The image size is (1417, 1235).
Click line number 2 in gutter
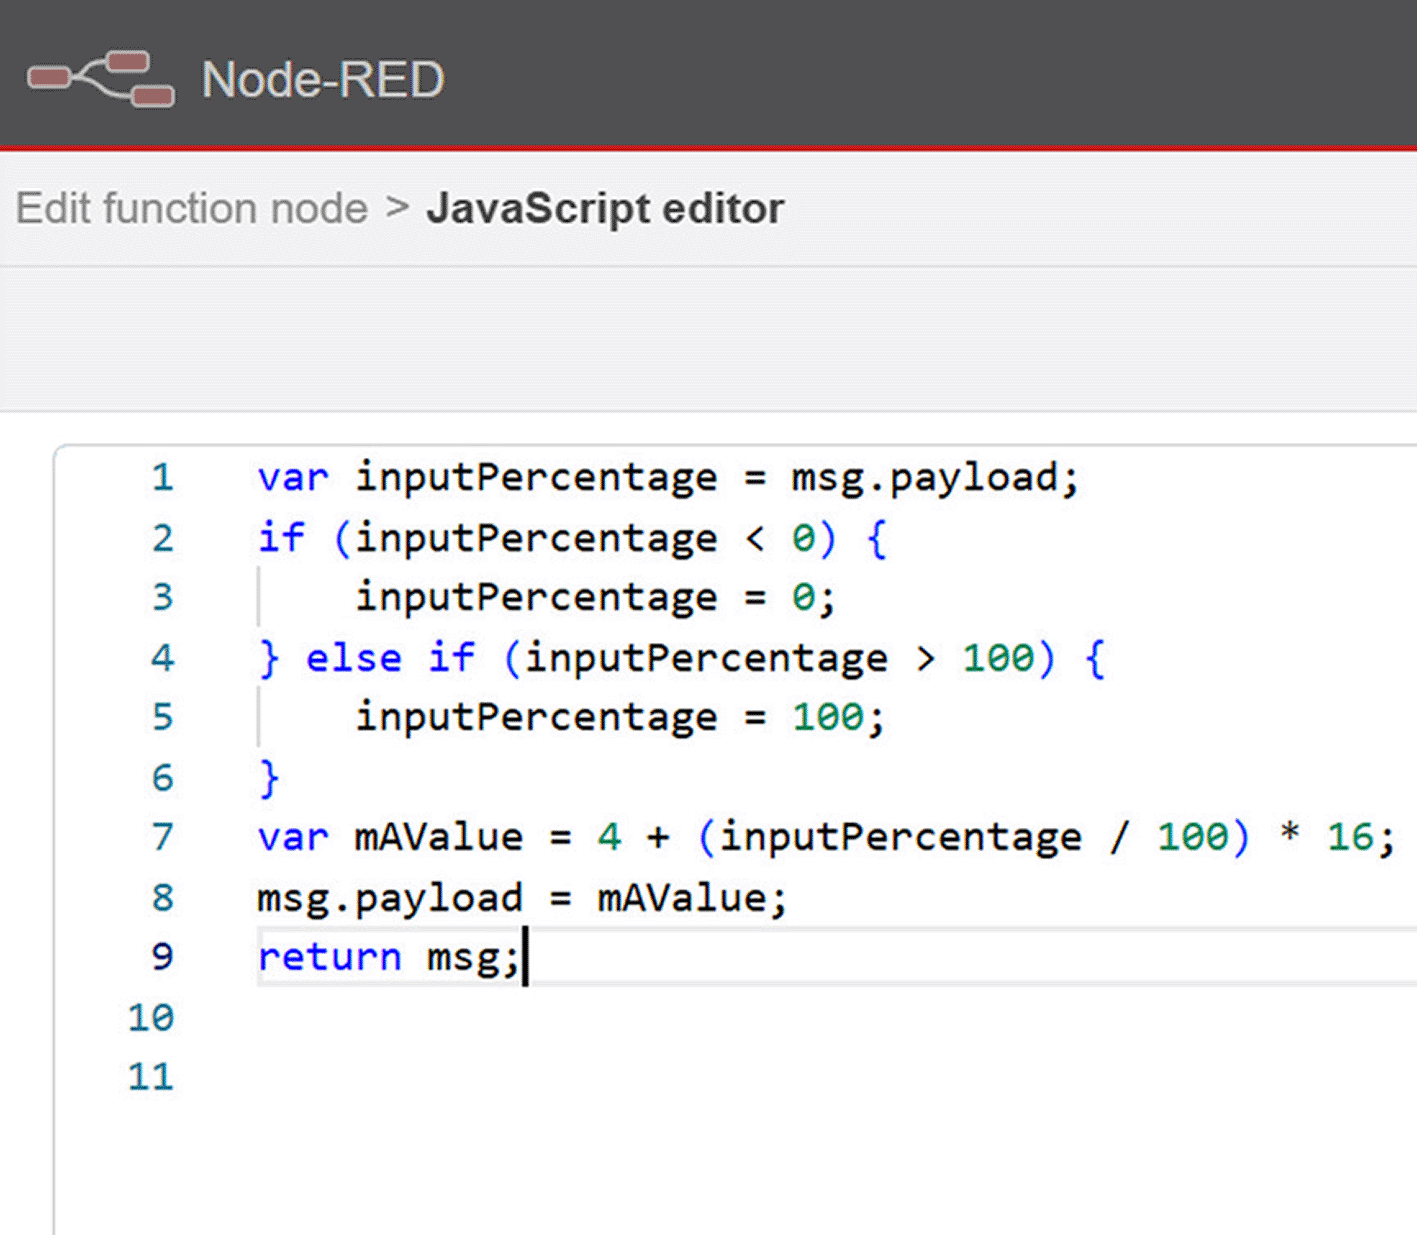tap(162, 538)
